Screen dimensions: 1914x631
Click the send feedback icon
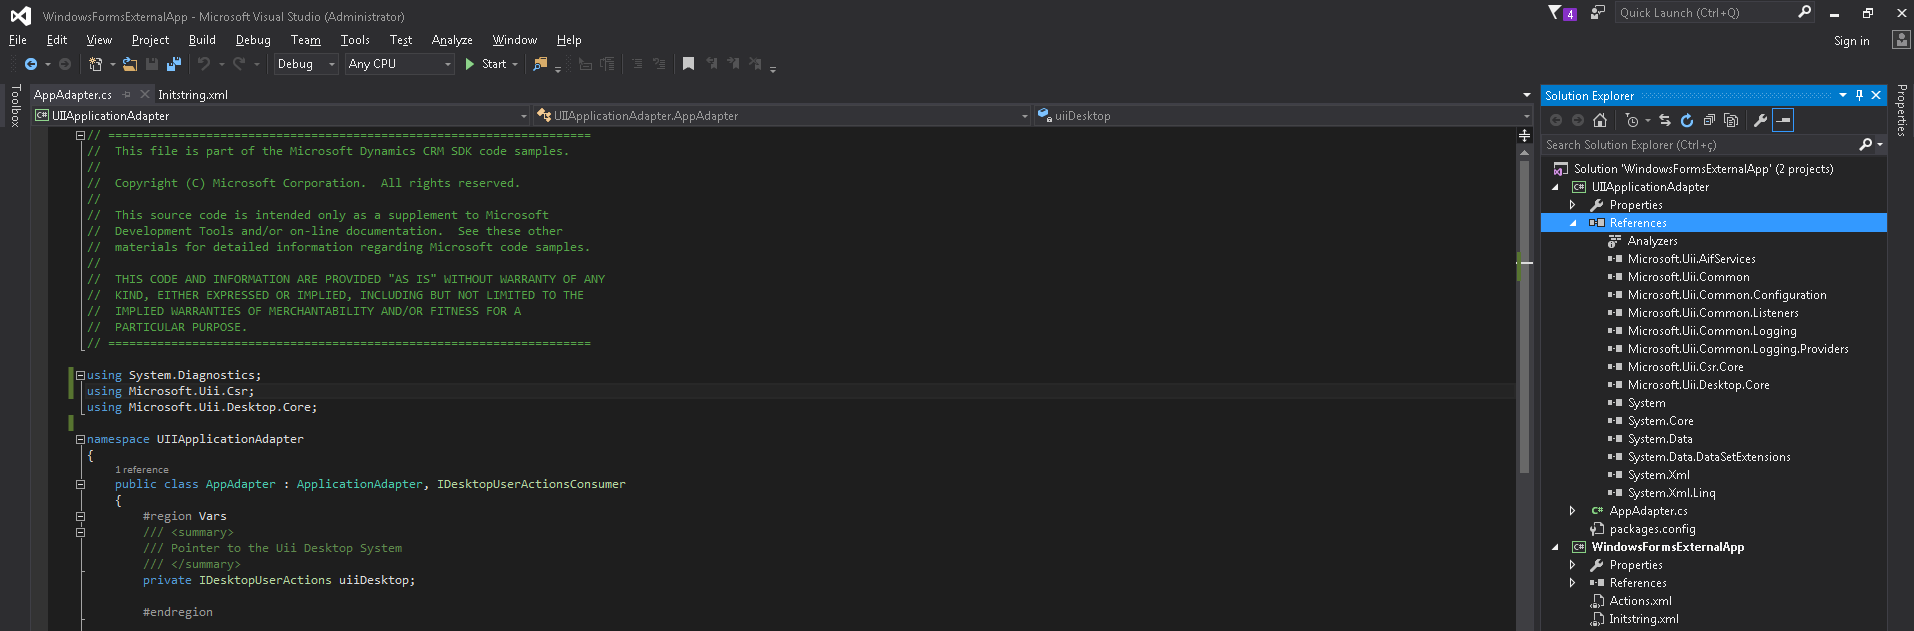[1598, 13]
